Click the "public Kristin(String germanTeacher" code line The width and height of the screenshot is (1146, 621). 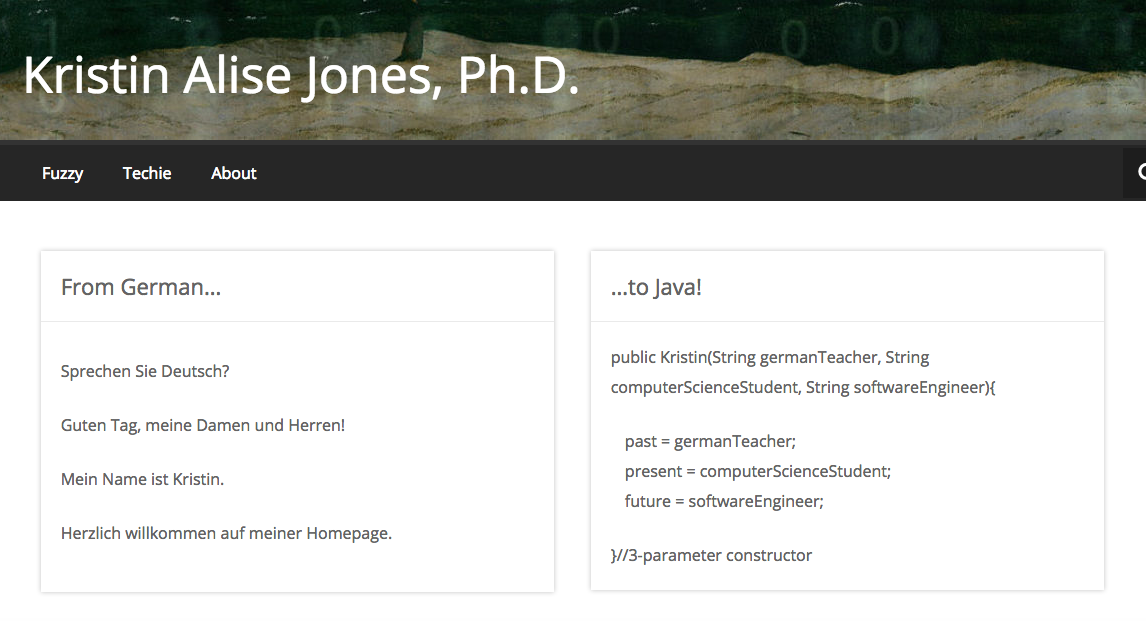[x=770, y=357]
